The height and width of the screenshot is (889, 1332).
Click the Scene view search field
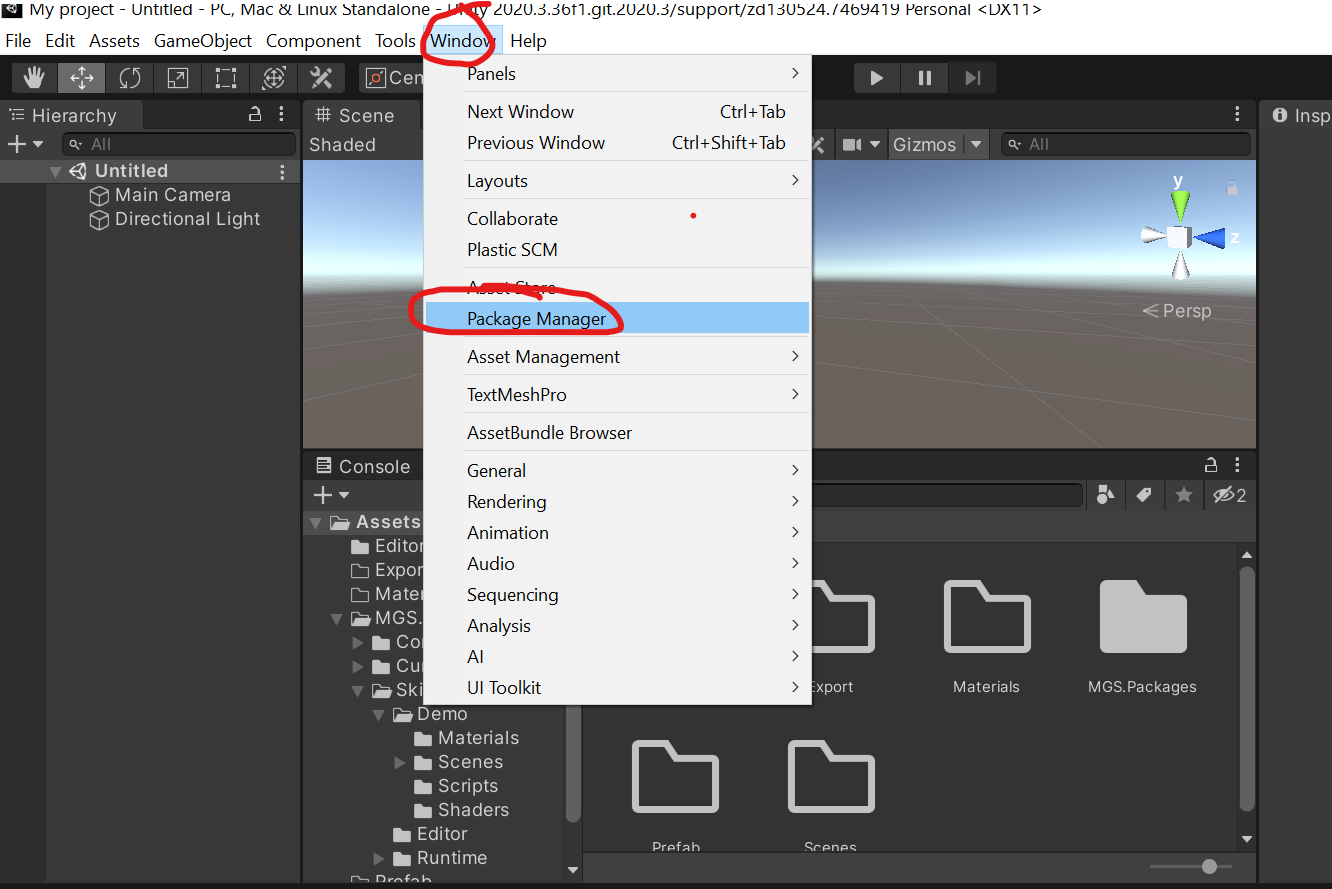point(1126,144)
